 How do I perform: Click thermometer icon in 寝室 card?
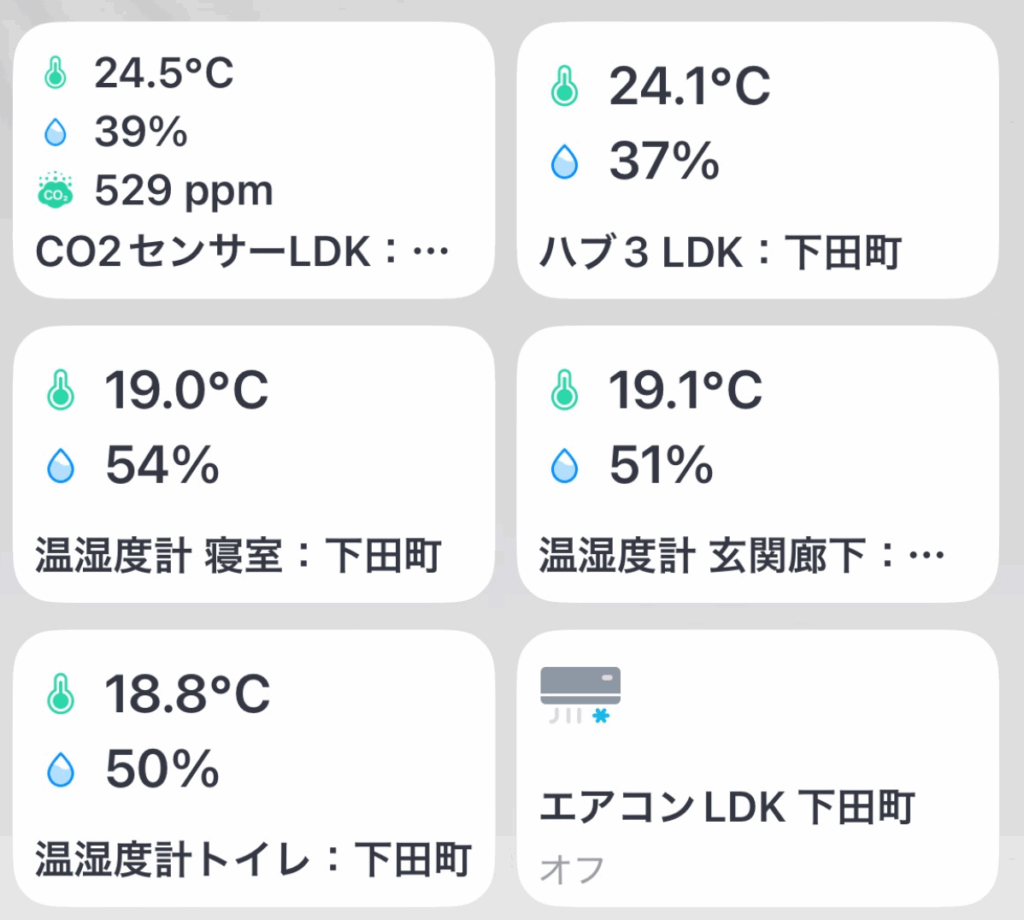click(61, 390)
